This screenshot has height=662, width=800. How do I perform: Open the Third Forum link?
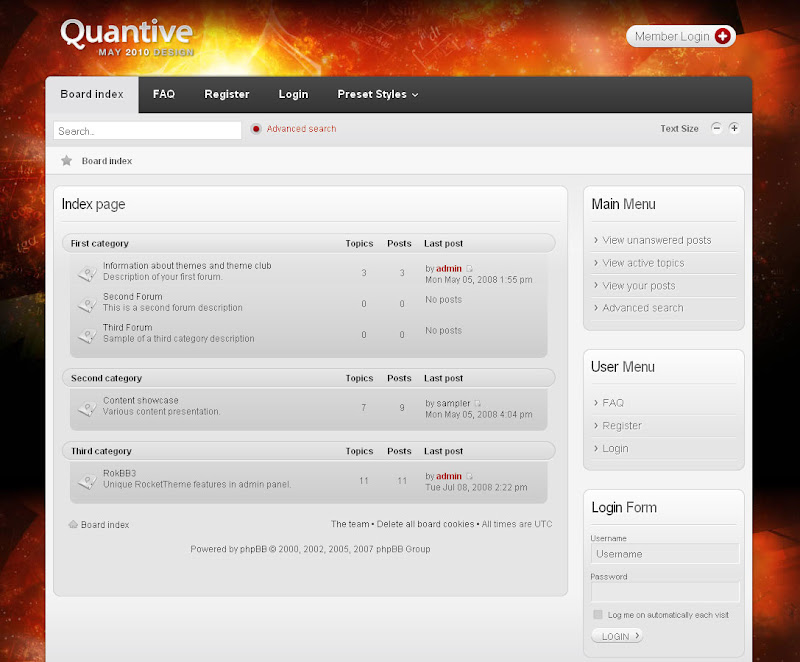pyautogui.click(x=128, y=327)
